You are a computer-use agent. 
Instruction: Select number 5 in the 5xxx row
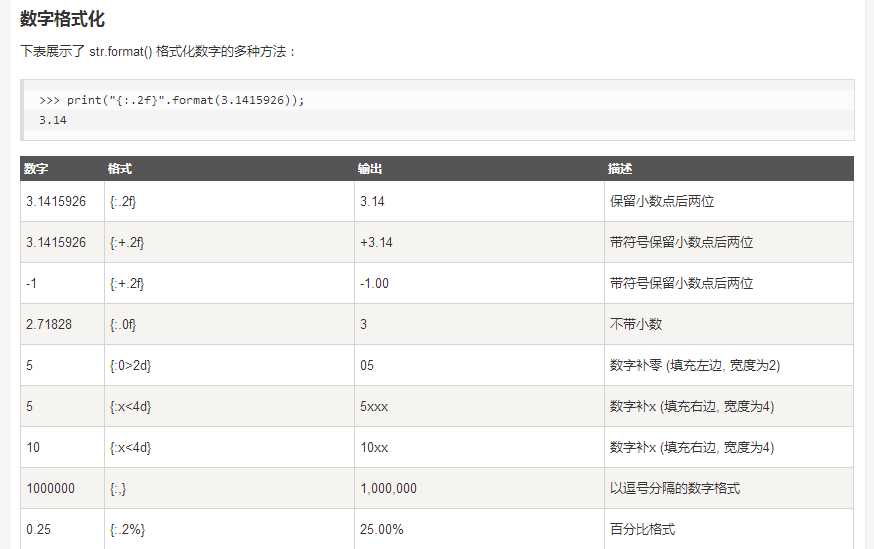tap(30, 406)
